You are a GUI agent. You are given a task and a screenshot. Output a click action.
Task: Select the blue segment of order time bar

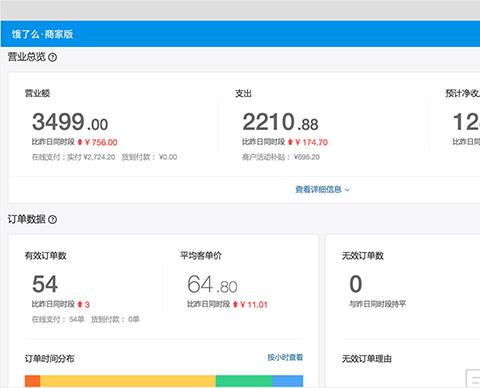click(x=287, y=381)
